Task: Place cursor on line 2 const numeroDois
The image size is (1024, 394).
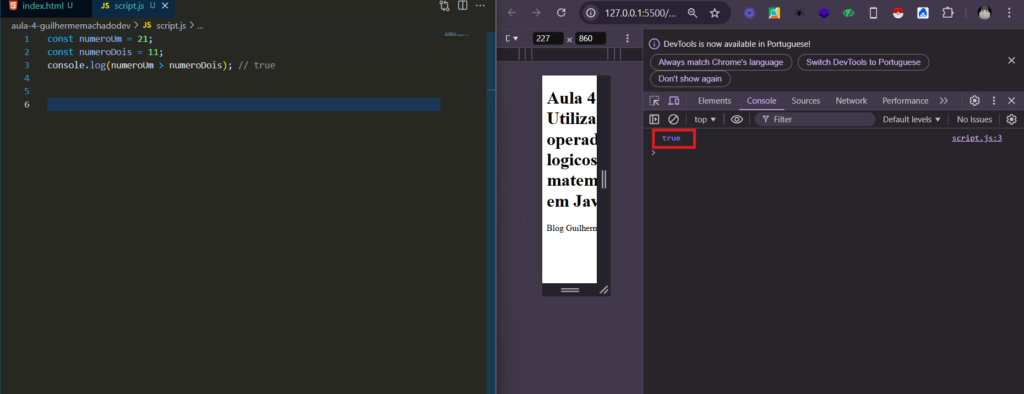Action: [x=105, y=52]
